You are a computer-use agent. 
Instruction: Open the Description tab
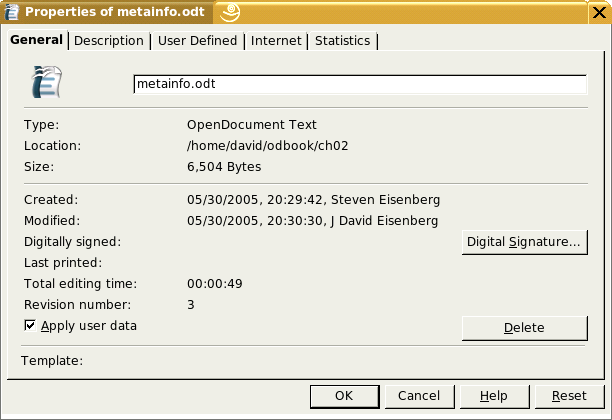coord(109,41)
